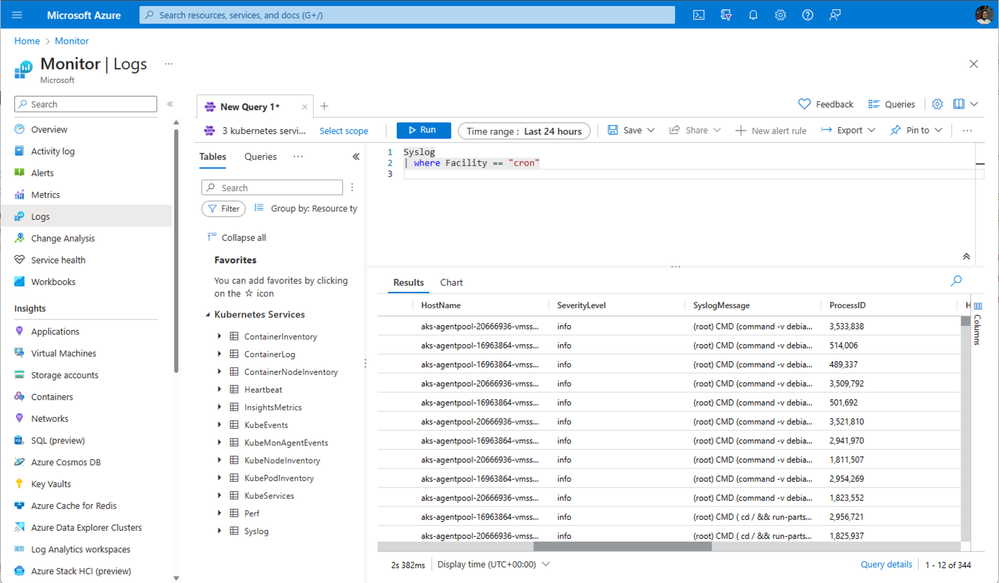The width and height of the screenshot is (999, 583).
Task: Switch to the Queries tab in side pane
Action: (x=261, y=157)
